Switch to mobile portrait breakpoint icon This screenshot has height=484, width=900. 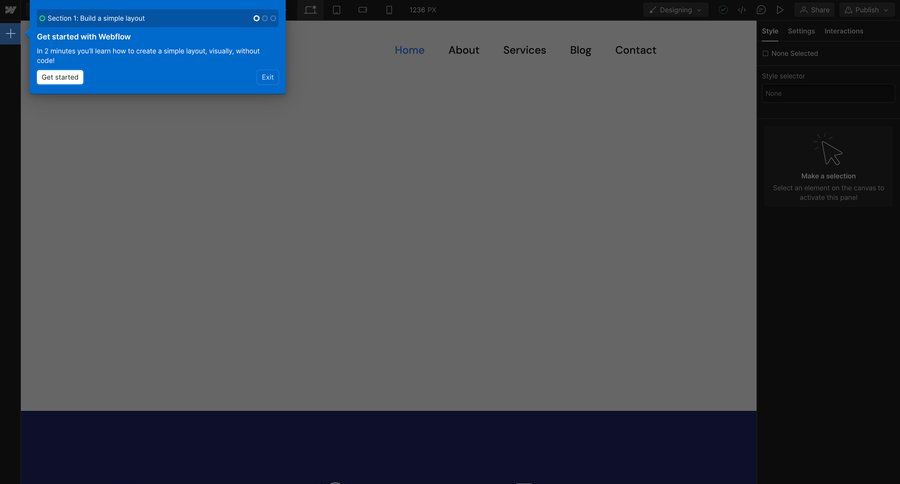pyautogui.click(x=389, y=10)
